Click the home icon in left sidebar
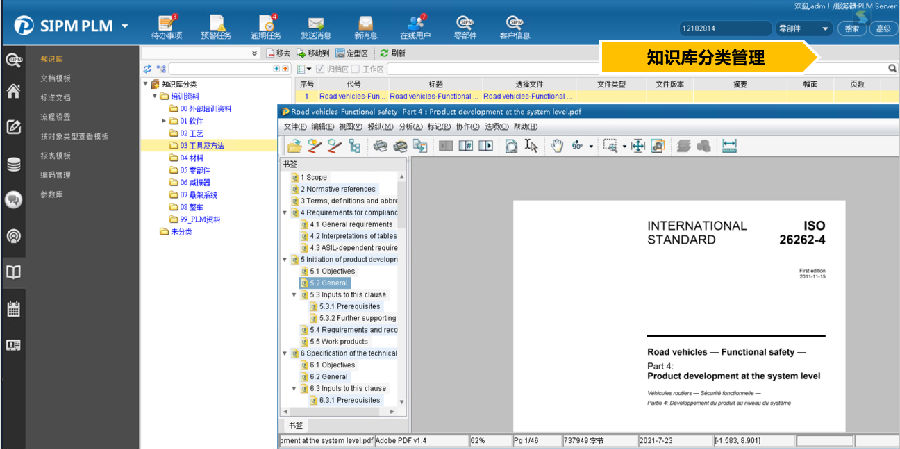The height and width of the screenshot is (449, 900). (13, 91)
